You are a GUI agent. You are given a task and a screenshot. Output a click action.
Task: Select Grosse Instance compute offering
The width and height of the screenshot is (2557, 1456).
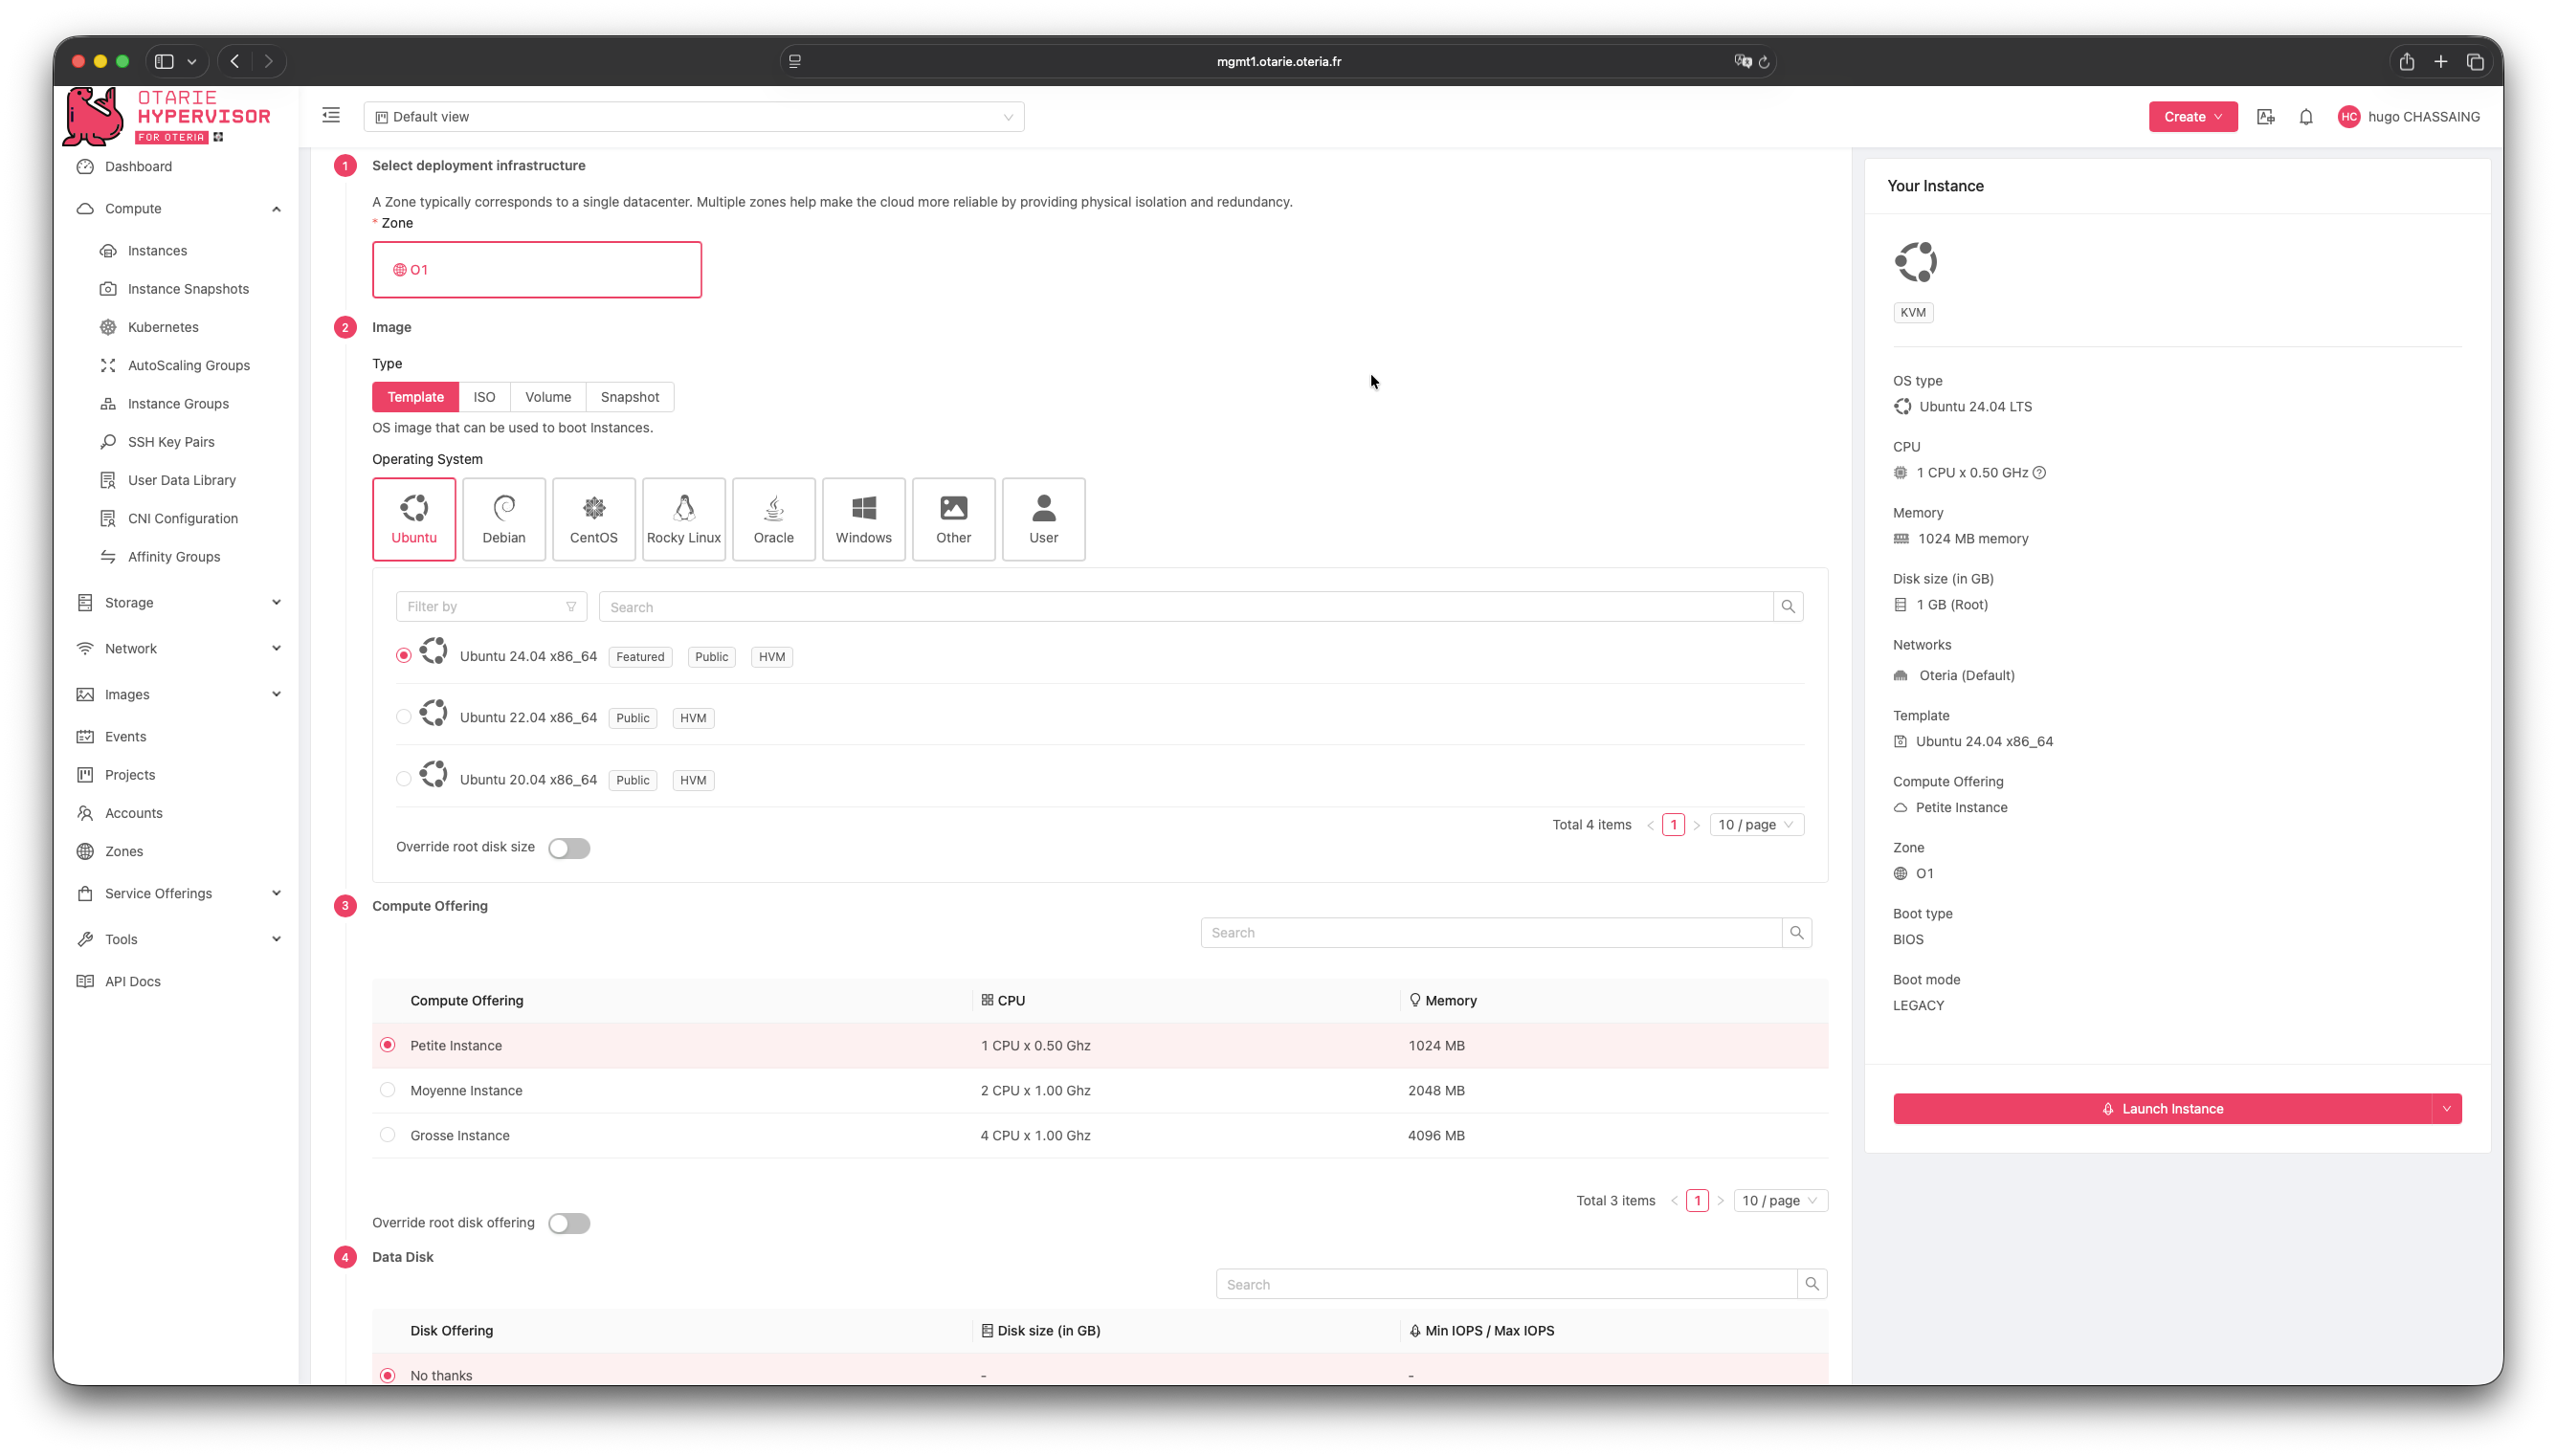pyautogui.click(x=1100, y=1136)
